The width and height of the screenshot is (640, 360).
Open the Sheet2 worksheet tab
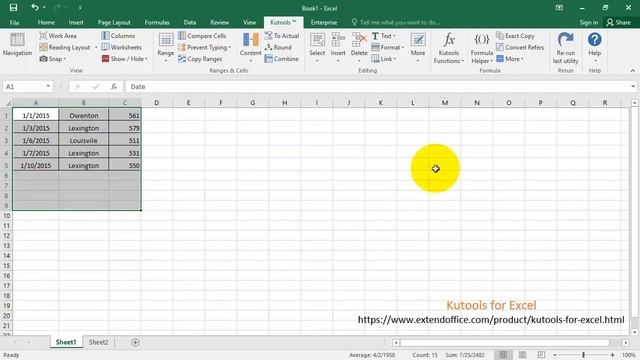(98, 342)
